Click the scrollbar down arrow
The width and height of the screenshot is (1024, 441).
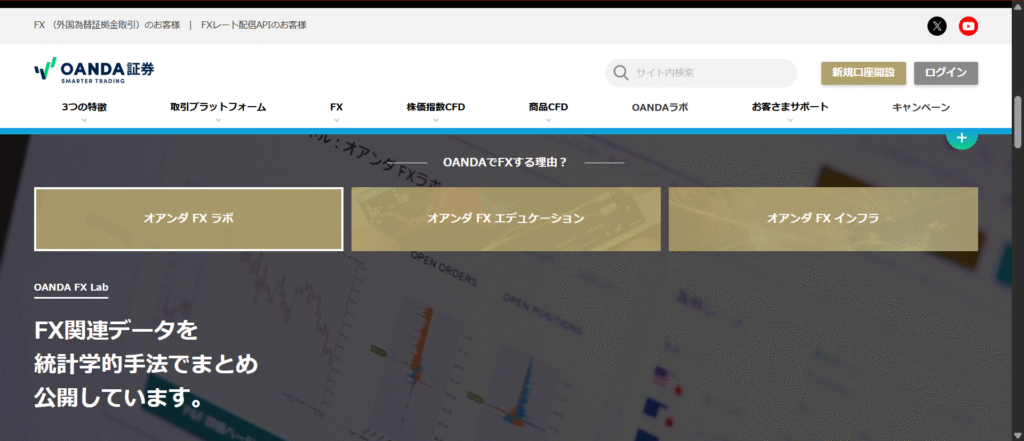pos(1017,435)
